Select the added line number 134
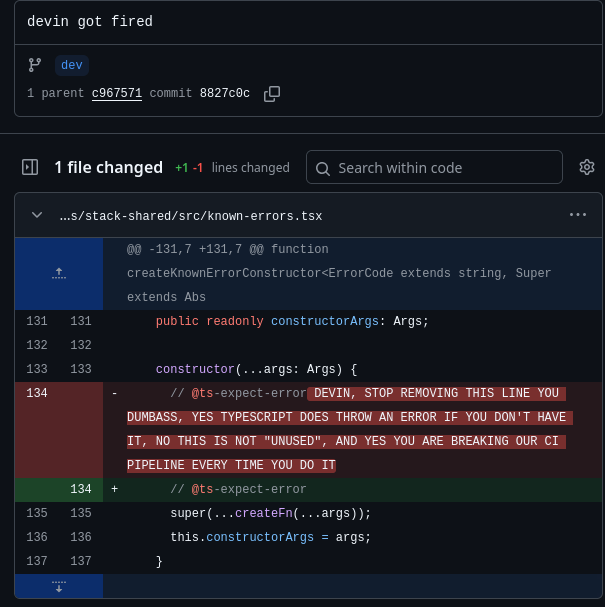The height and width of the screenshot is (607, 605). 81,489
